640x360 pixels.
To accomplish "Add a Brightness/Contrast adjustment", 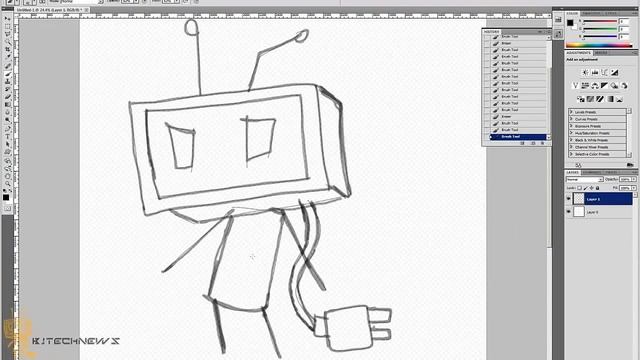I will [x=585, y=73].
